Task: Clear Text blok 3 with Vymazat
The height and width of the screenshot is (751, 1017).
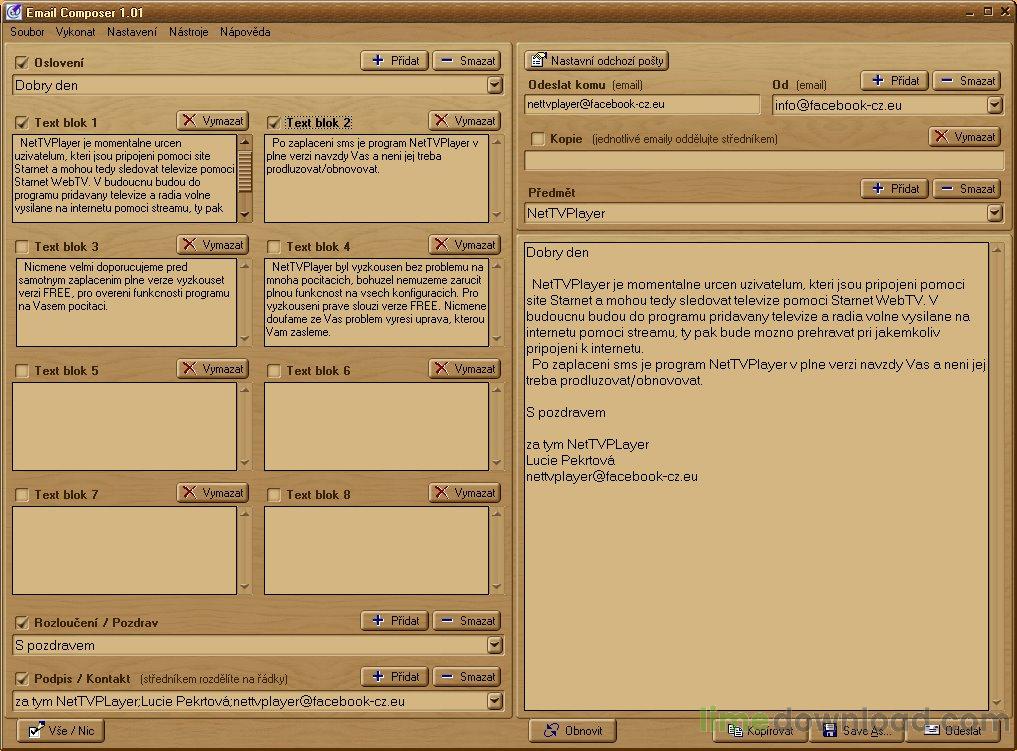Action: click(213, 244)
